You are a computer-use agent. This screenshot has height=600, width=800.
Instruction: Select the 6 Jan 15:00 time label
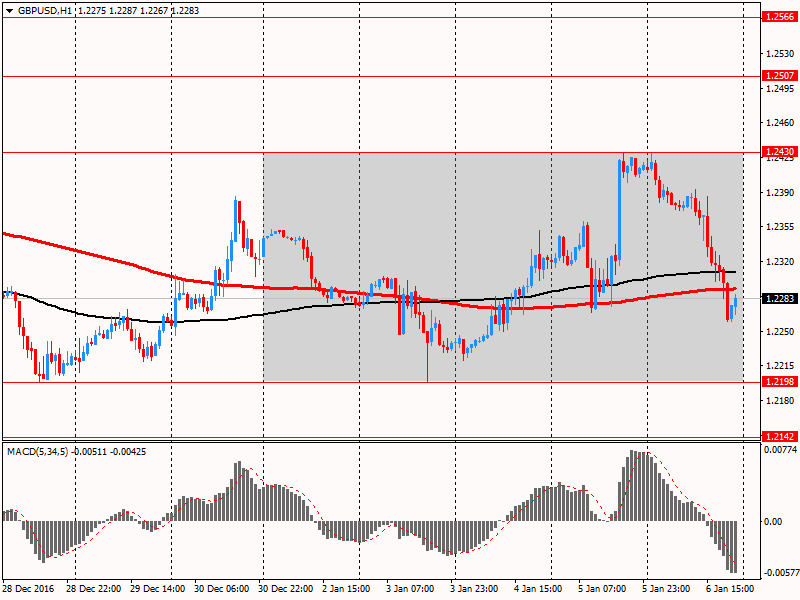coord(728,589)
